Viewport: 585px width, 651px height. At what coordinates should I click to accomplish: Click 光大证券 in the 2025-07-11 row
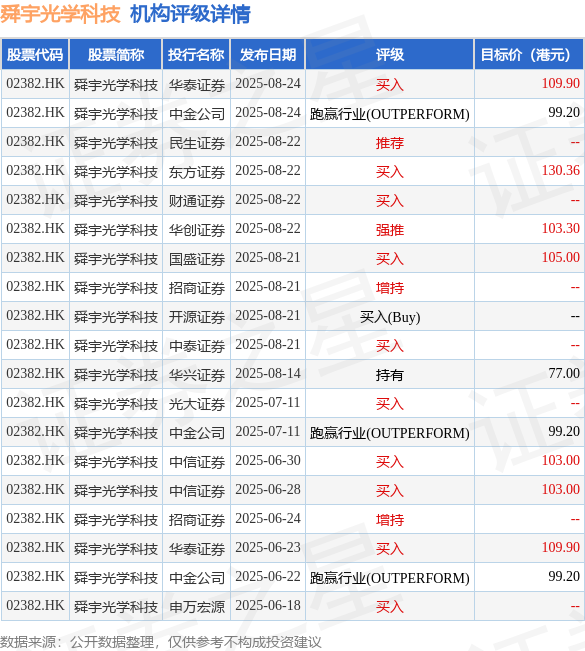(x=197, y=404)
